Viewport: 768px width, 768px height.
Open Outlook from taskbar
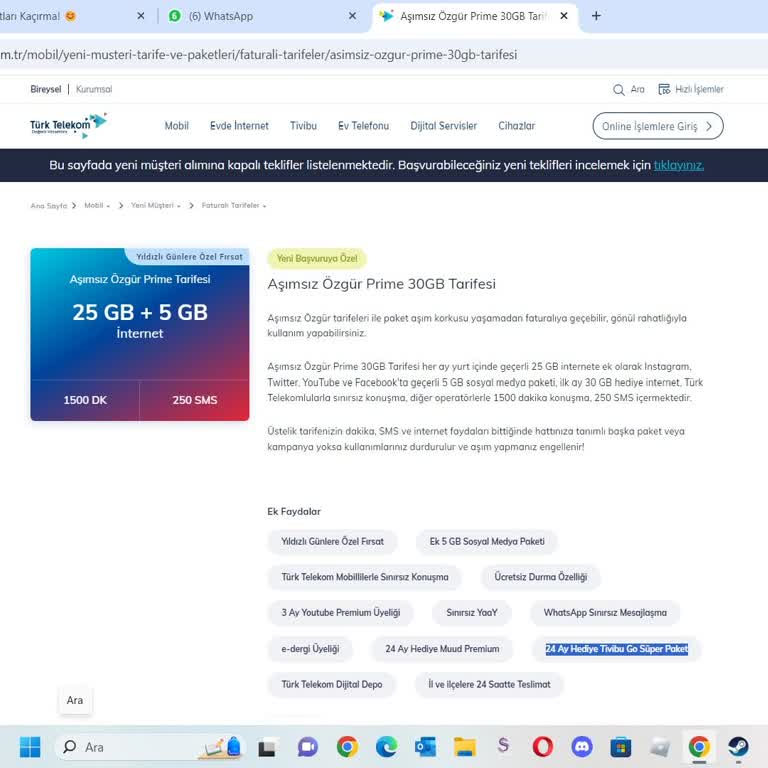coord(425,747)
